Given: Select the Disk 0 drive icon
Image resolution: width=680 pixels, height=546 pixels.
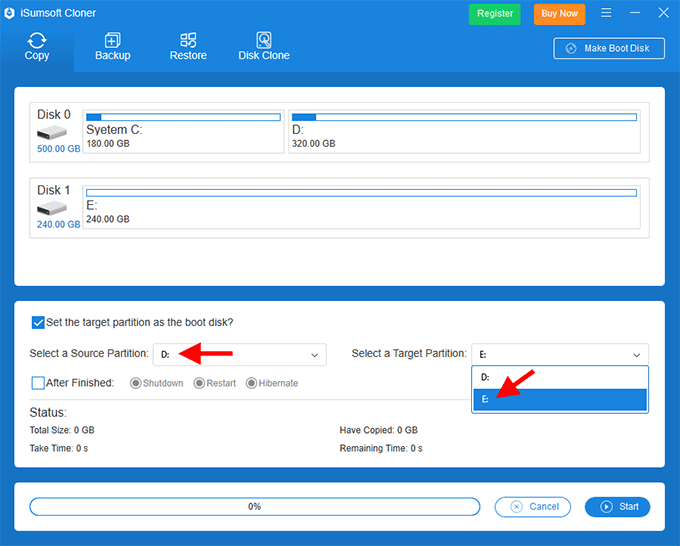Looking at the screenshot, I should point(52,133).
